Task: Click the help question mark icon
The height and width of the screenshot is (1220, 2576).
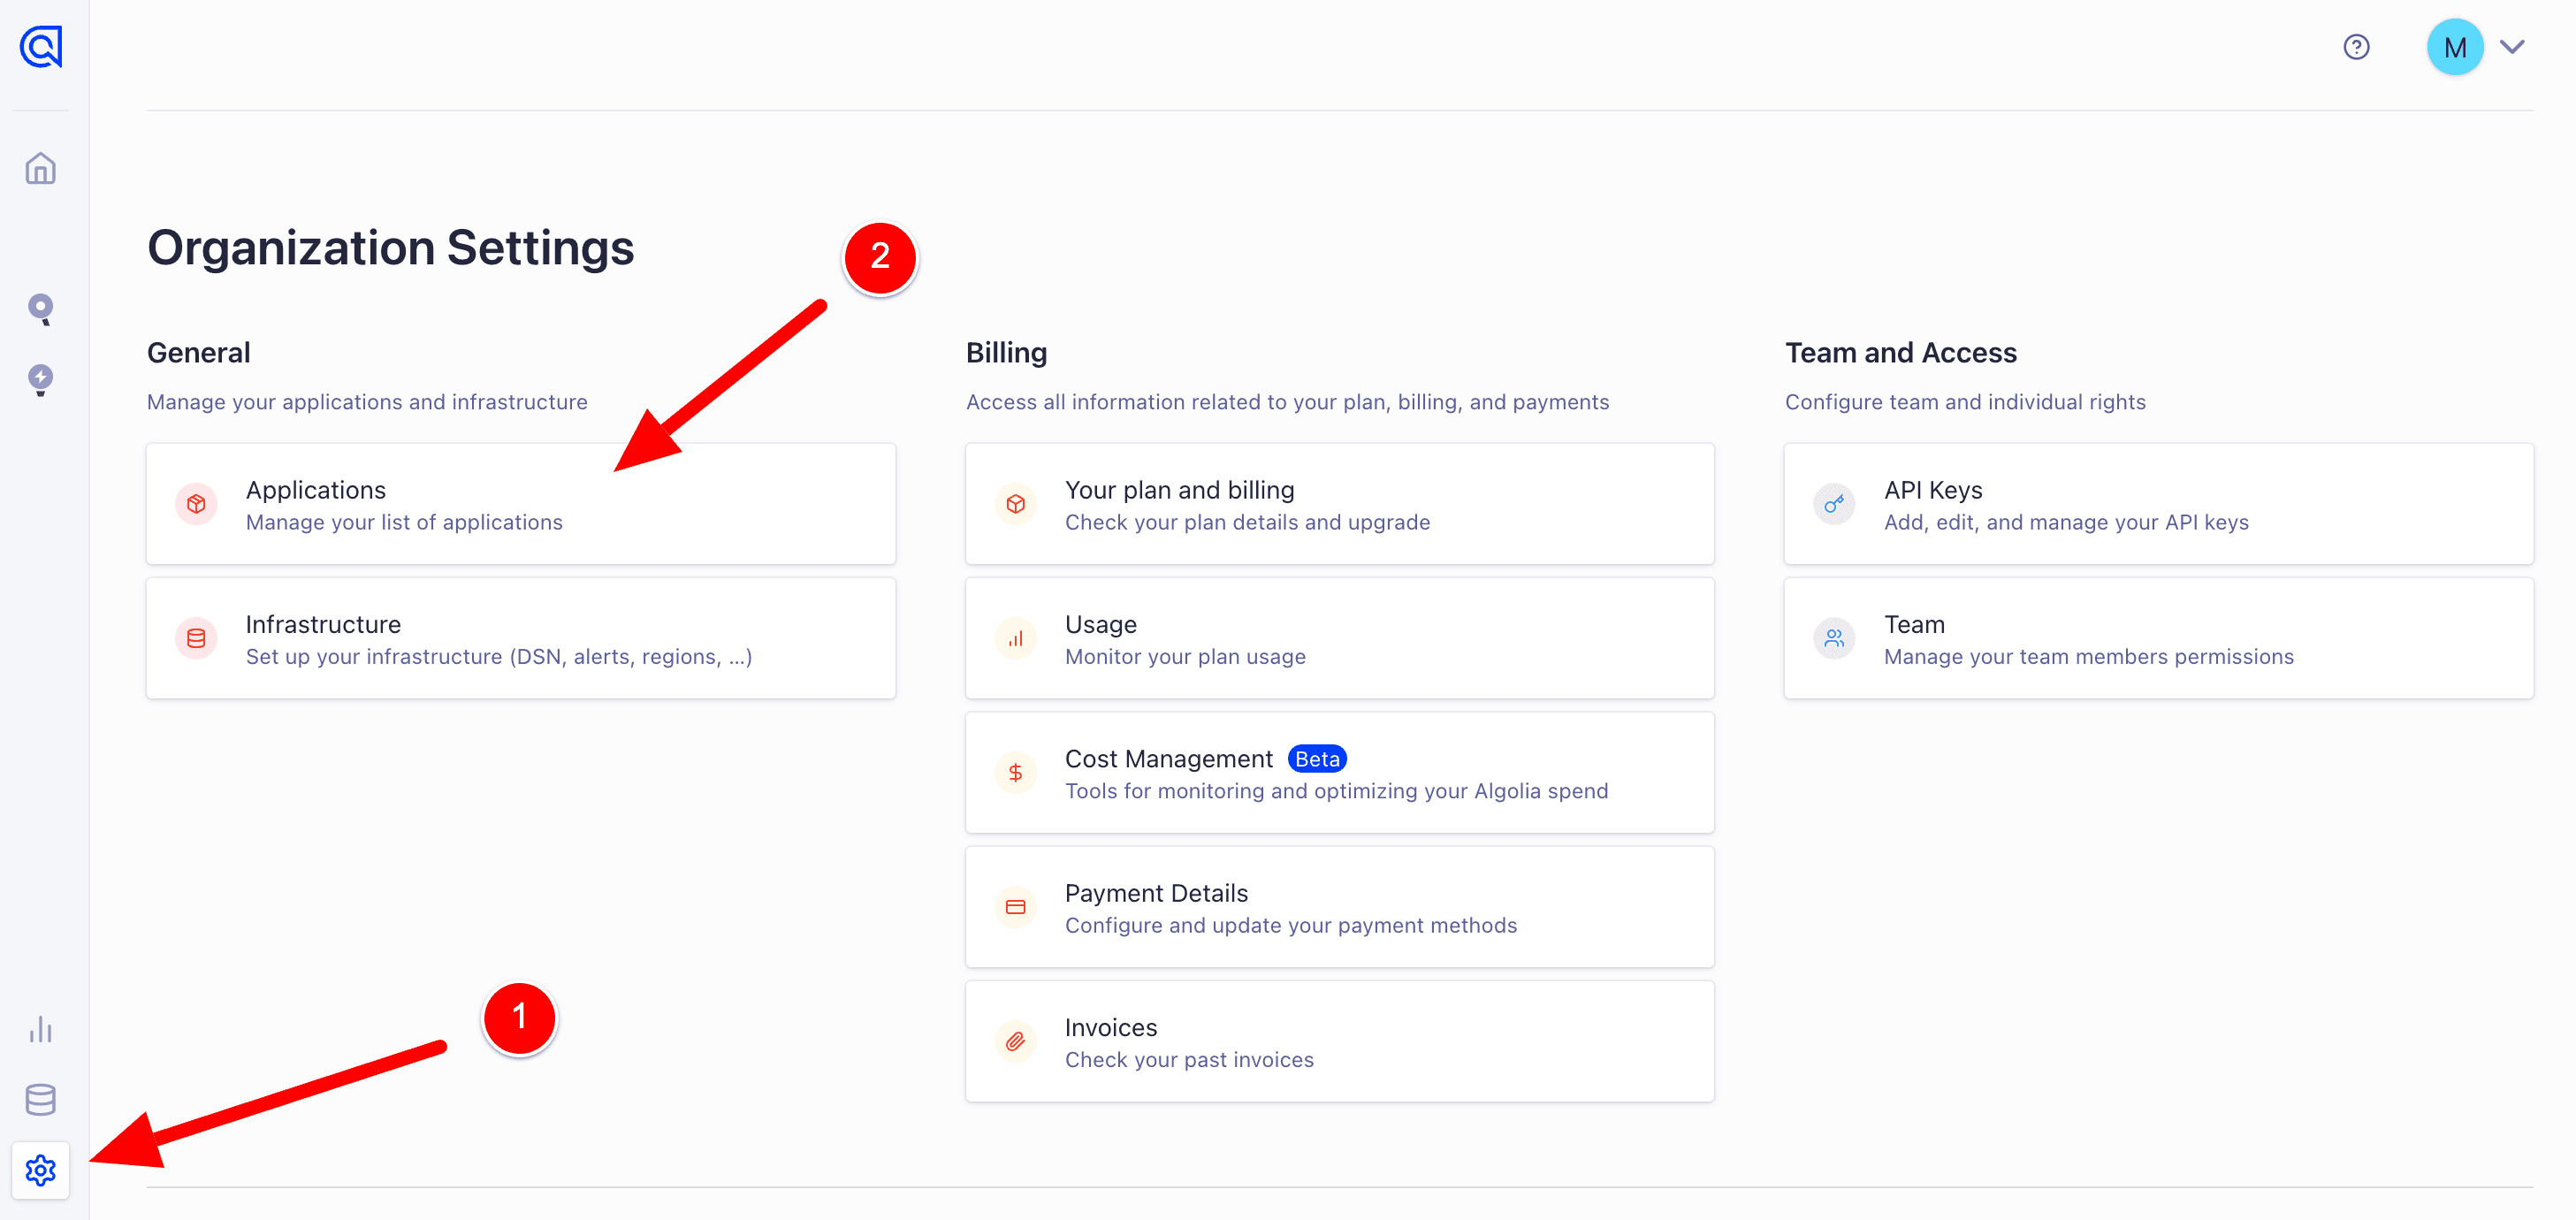Action: (2356, 47)
